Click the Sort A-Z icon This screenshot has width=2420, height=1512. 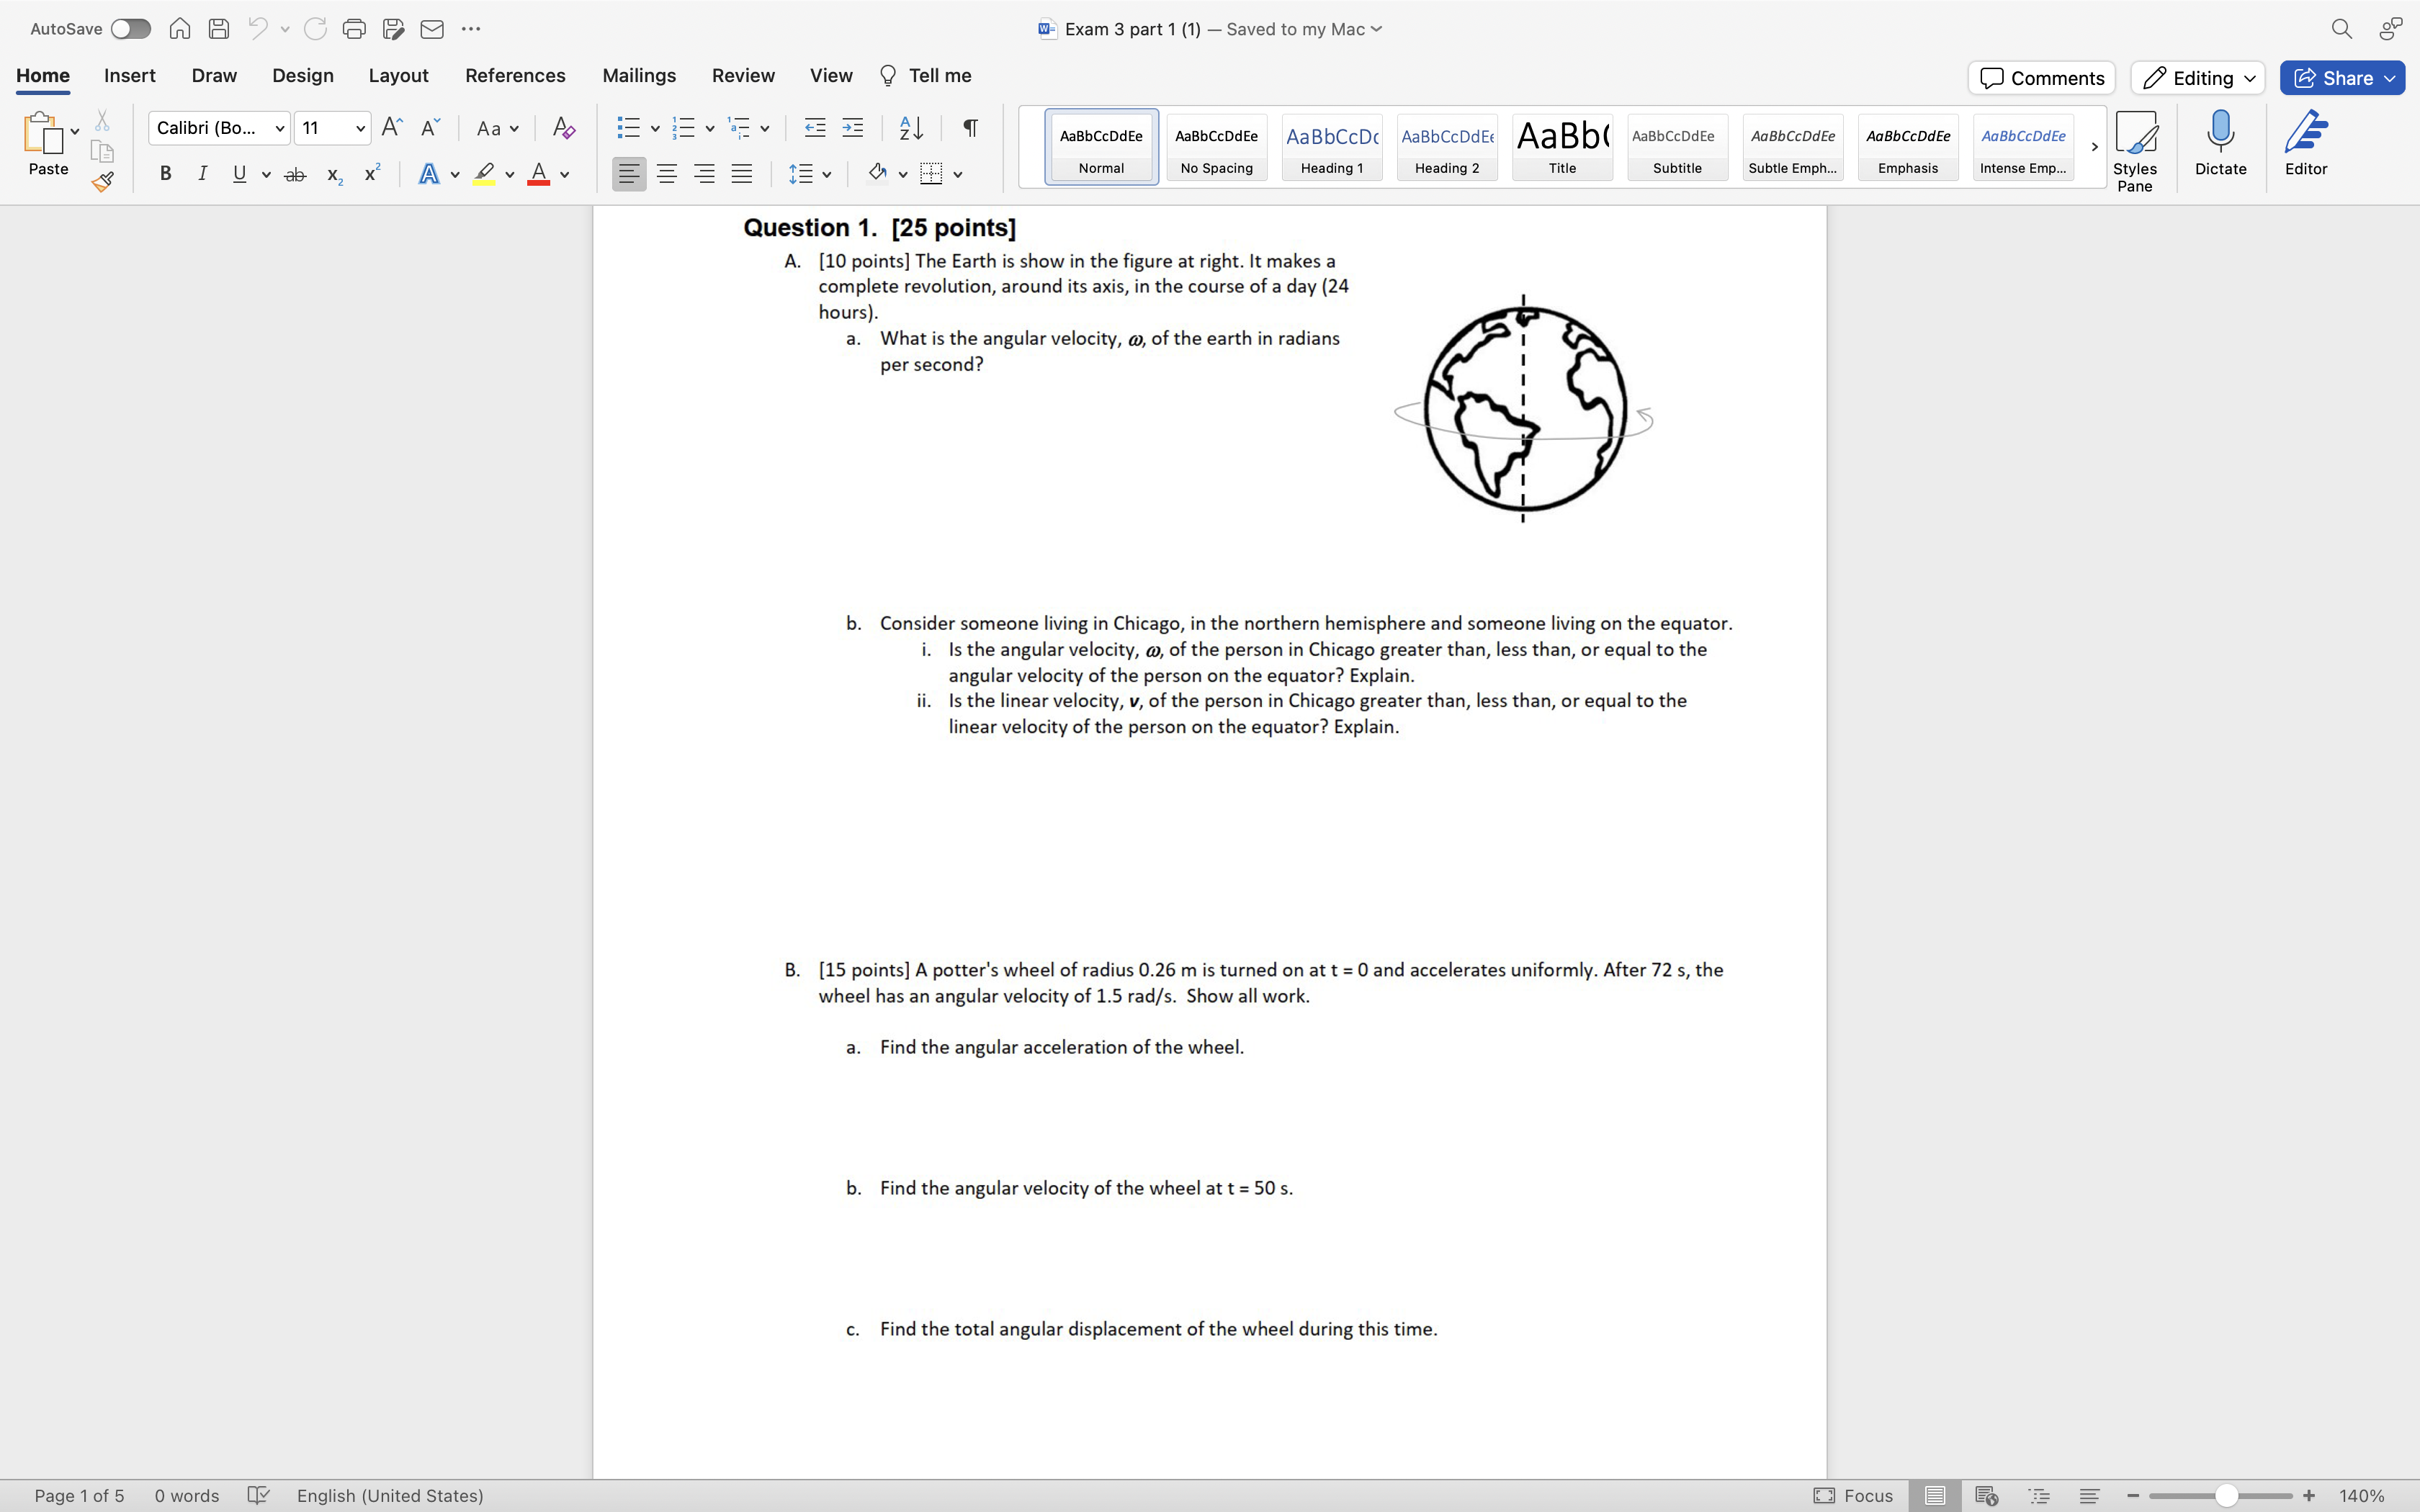[x=911, y=128]
